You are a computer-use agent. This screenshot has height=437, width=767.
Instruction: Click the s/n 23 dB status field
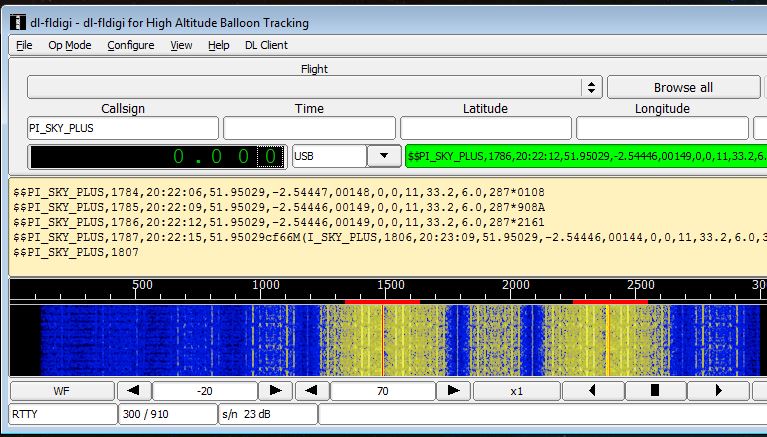[x=268, y=414]
